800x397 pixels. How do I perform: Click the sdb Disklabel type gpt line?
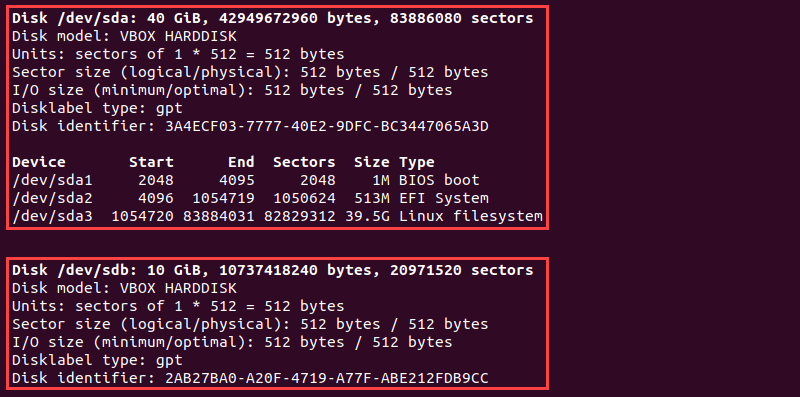click(x=97, y=360)
